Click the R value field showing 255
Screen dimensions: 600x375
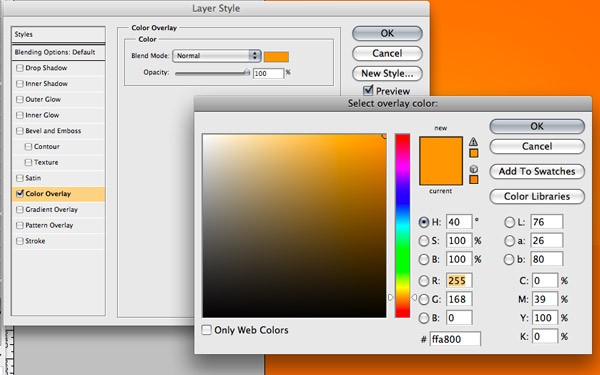point(459,281)
